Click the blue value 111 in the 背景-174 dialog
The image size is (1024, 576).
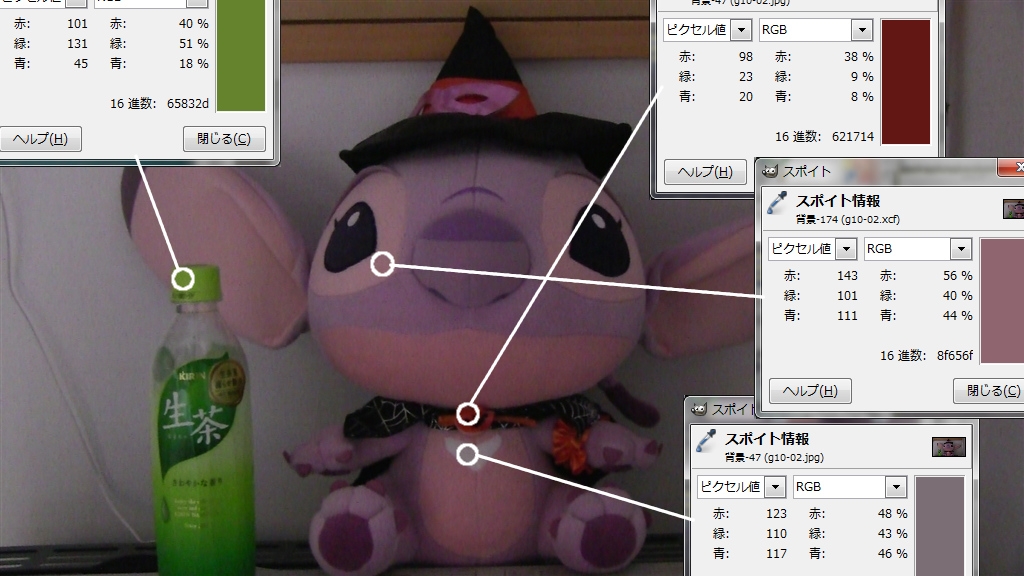point(847,316)
